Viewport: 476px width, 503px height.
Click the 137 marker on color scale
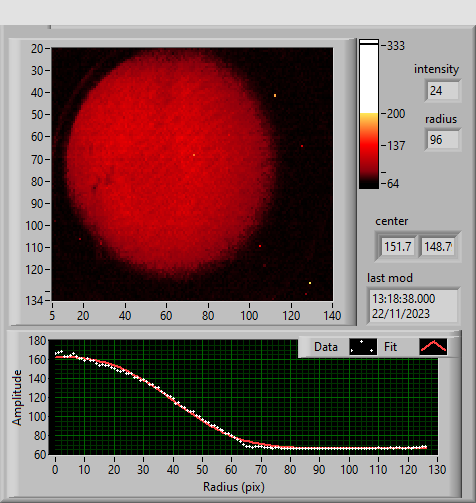pyautogui.click(x=395, y=146)
